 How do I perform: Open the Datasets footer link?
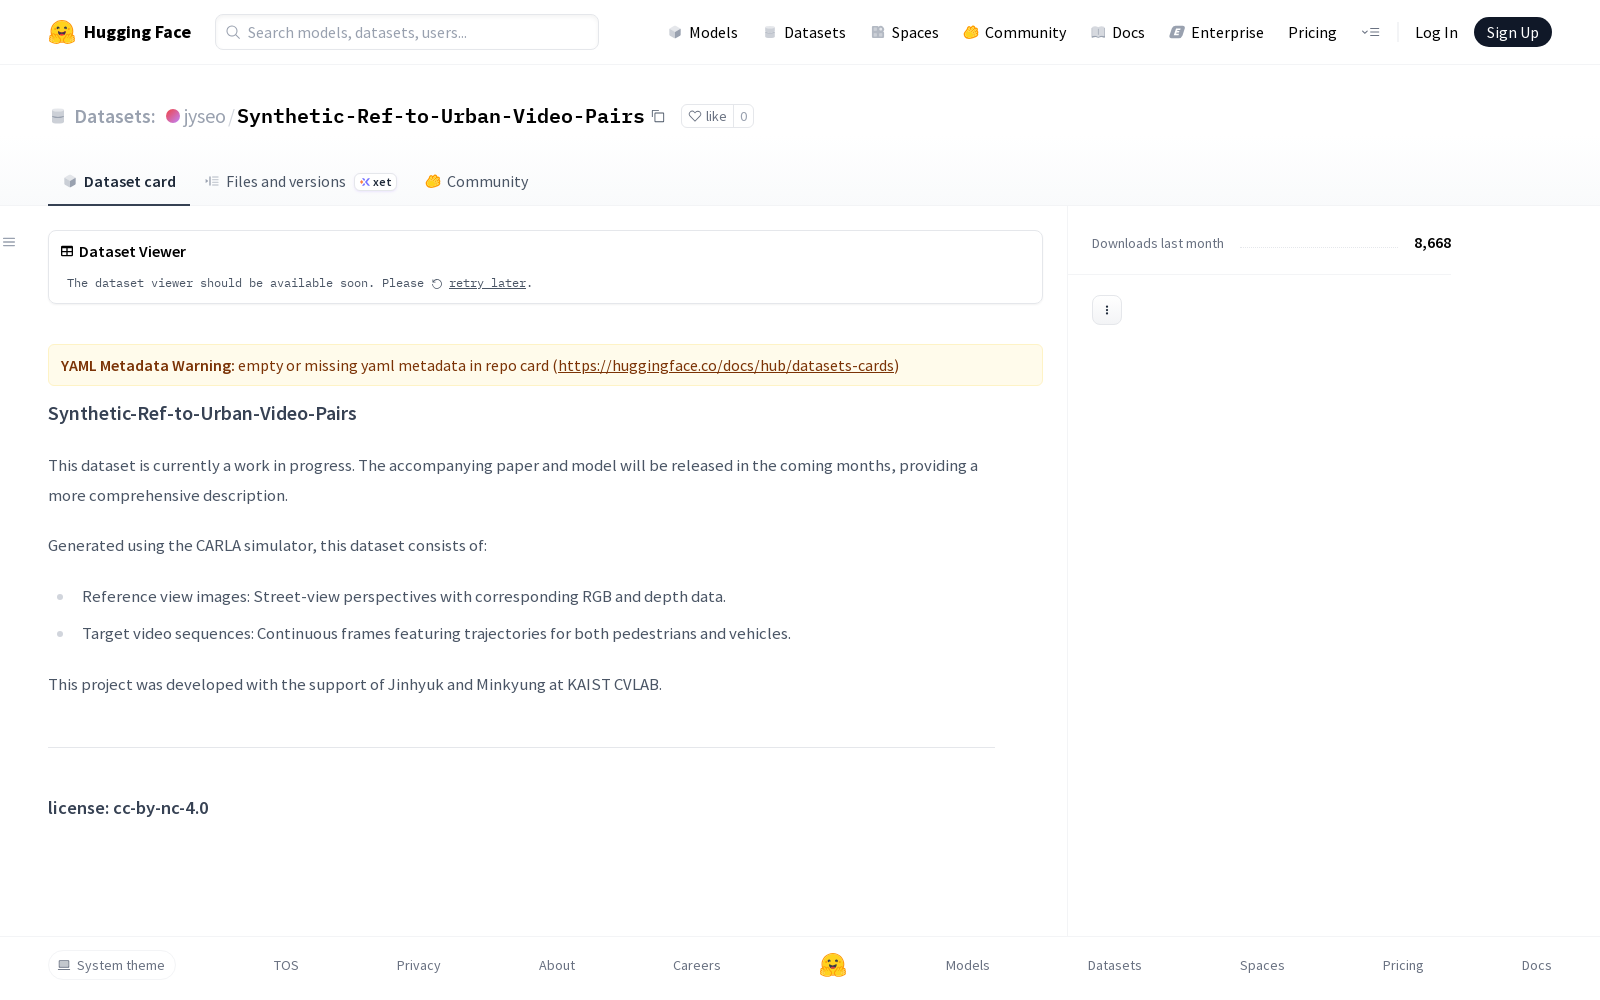[1115, 965]
